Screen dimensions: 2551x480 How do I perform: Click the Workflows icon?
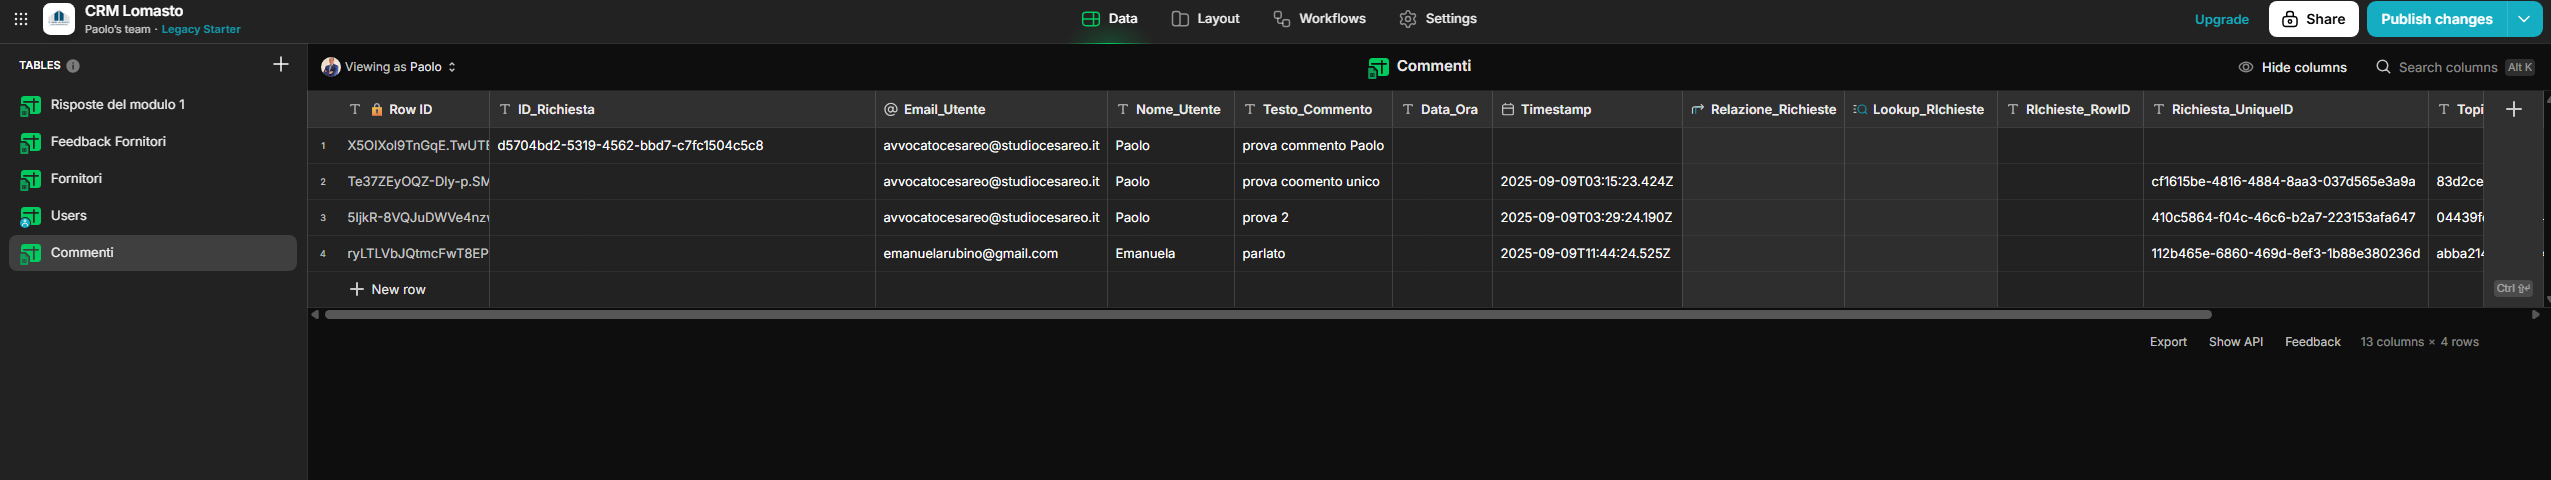[x=1281, y=19]
